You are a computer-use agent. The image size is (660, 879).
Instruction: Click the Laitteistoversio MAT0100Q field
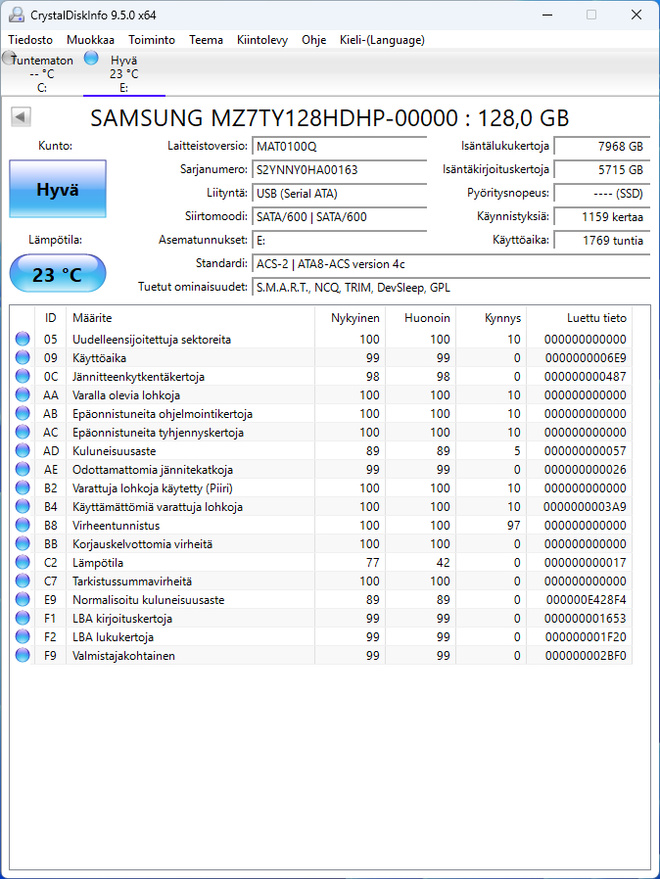339,146
